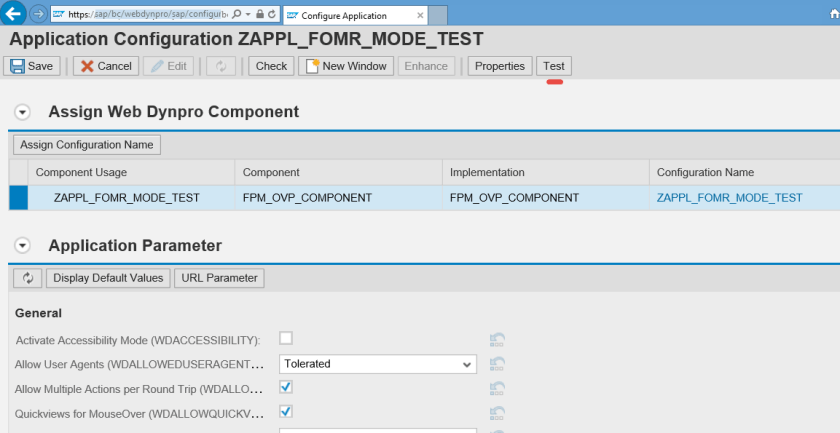Collapse the Assign Web Dynpro Component section
The width and height of the screenshot is (840, 433).
[x=23, y=112]
